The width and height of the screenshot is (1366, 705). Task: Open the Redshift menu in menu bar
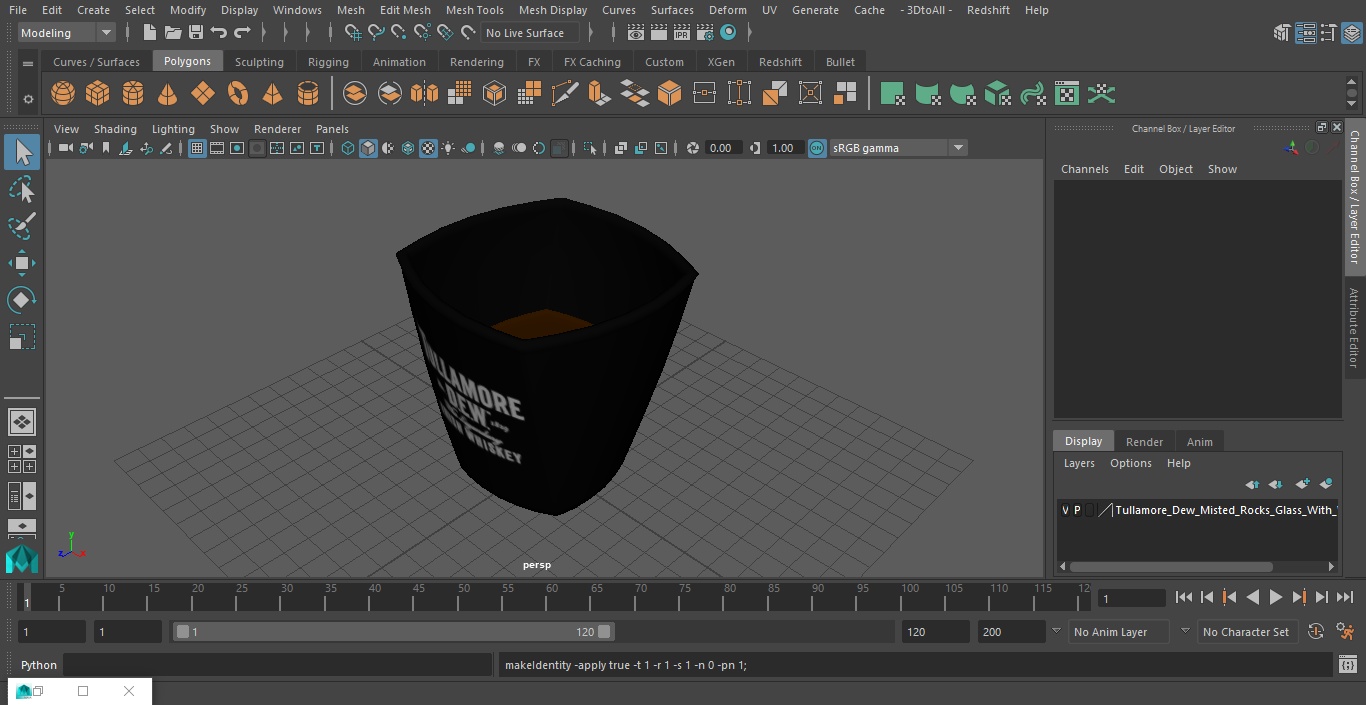(988, 10)
